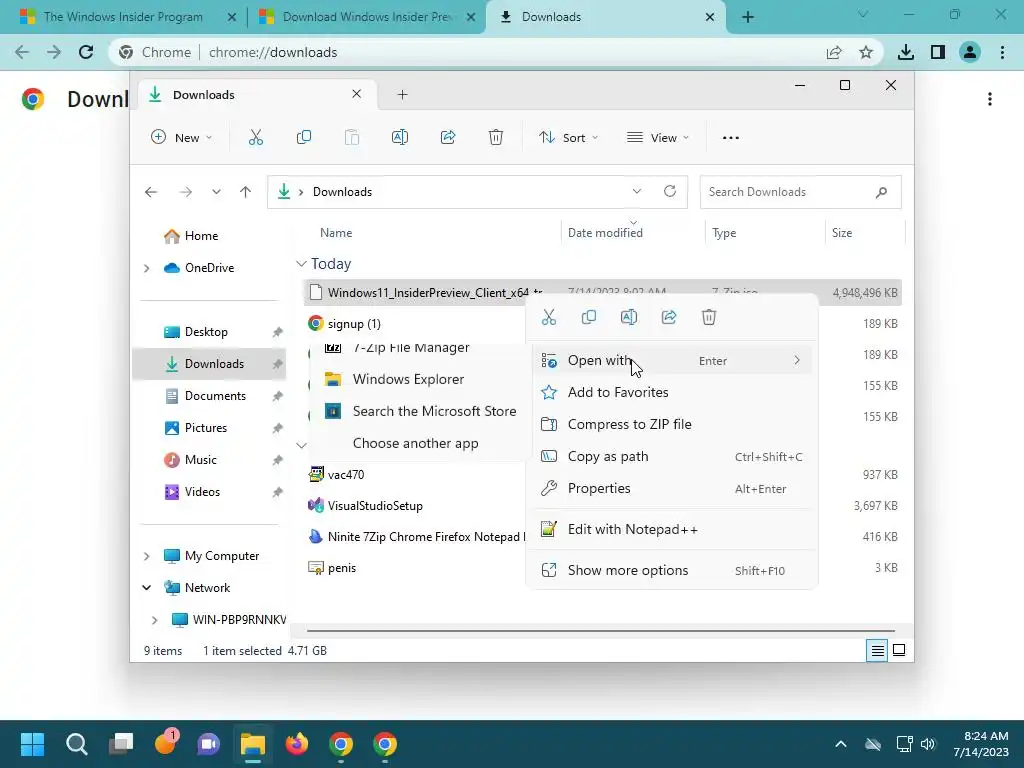The width and height of the screenshot is (1024, 768).
Task: Sort by Size column header
Action: [865, 232]
